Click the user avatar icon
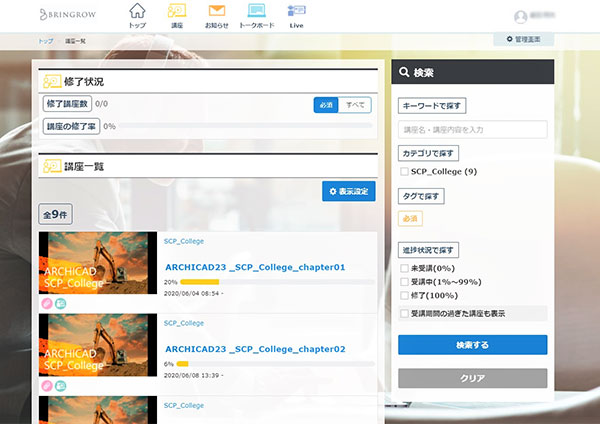Image resolution: width=600 pixels, height=424 pixels. [x=520, y=17]
